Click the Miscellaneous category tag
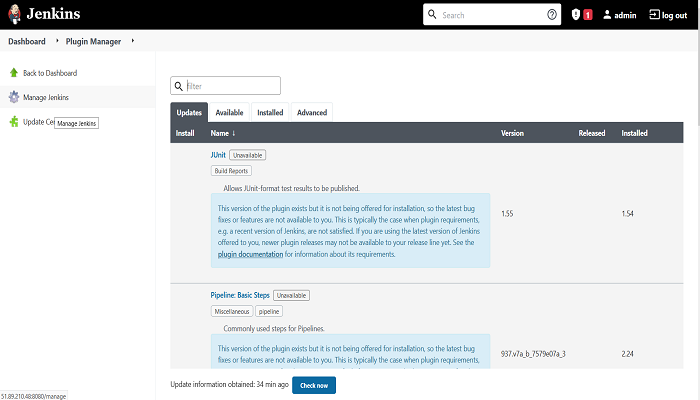The image size is (700, 400). tap(232, 311)
